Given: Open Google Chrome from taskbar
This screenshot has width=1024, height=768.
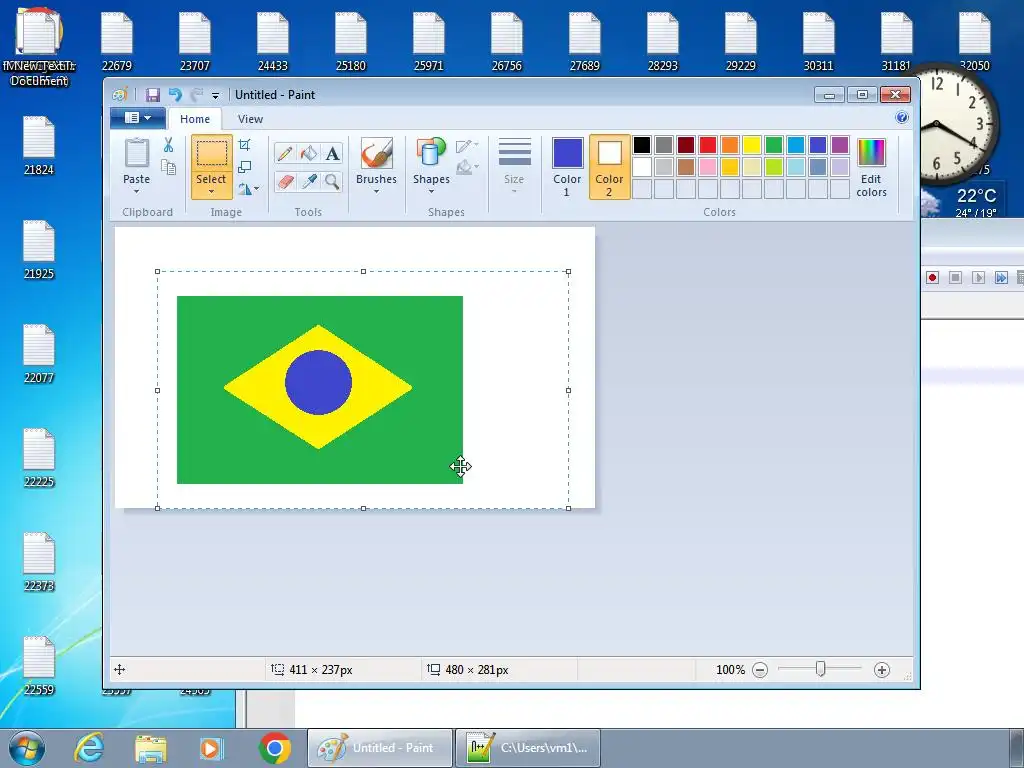Looking at the screenshot, I should tap(274, 748).
